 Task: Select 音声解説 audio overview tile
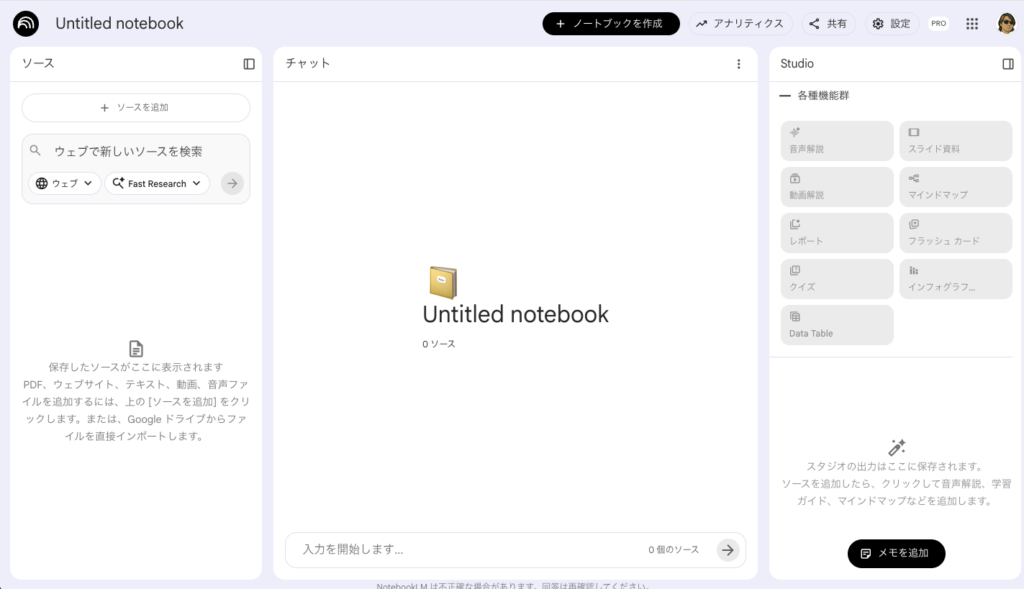click(837, 141)
